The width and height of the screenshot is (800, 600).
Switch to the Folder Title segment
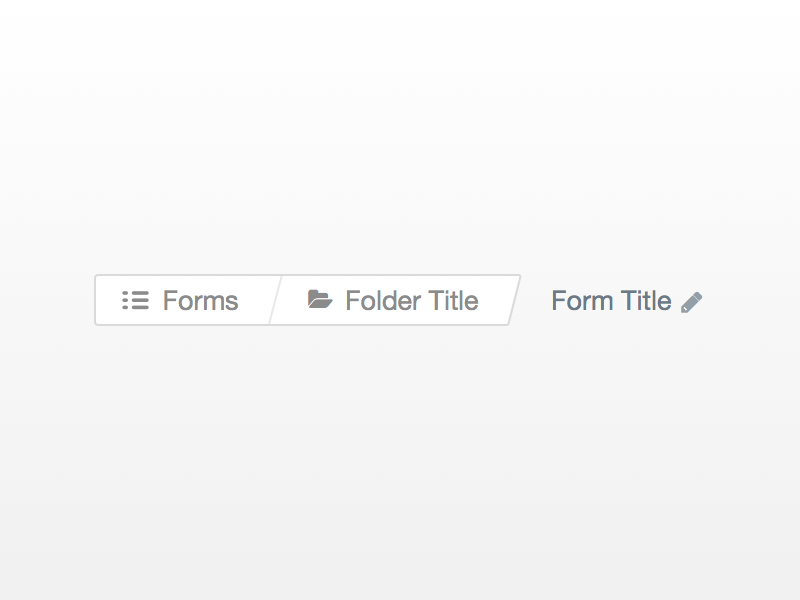[x=400, y=300]
